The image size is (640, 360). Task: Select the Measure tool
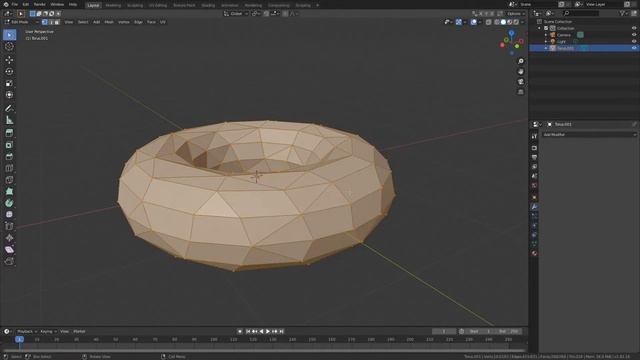pos(9,120)
